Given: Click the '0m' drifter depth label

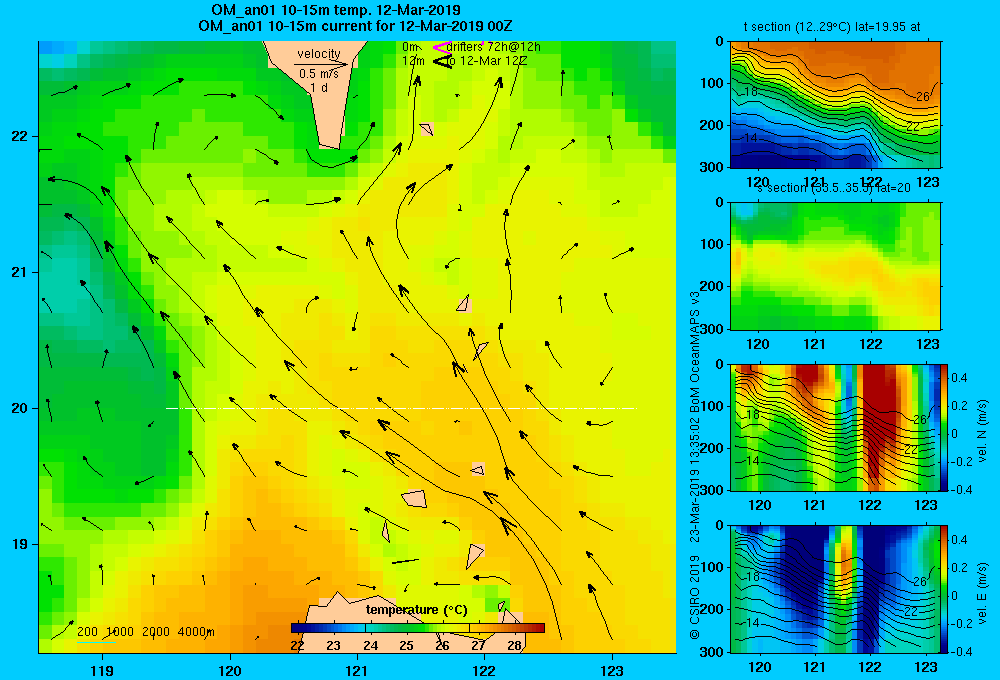Looking at the screenshot, I should tap(410, 47).
